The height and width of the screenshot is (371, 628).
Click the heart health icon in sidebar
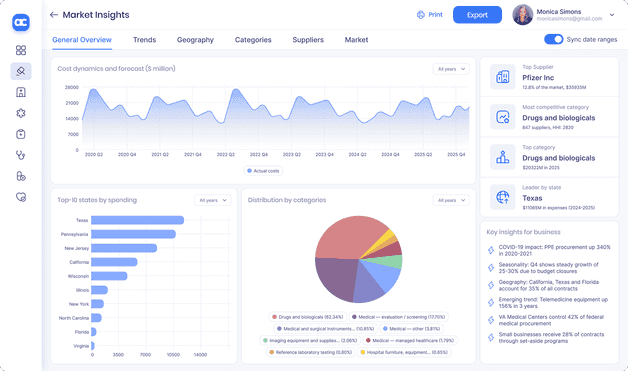pyautogui.click(x=21, y=197)
